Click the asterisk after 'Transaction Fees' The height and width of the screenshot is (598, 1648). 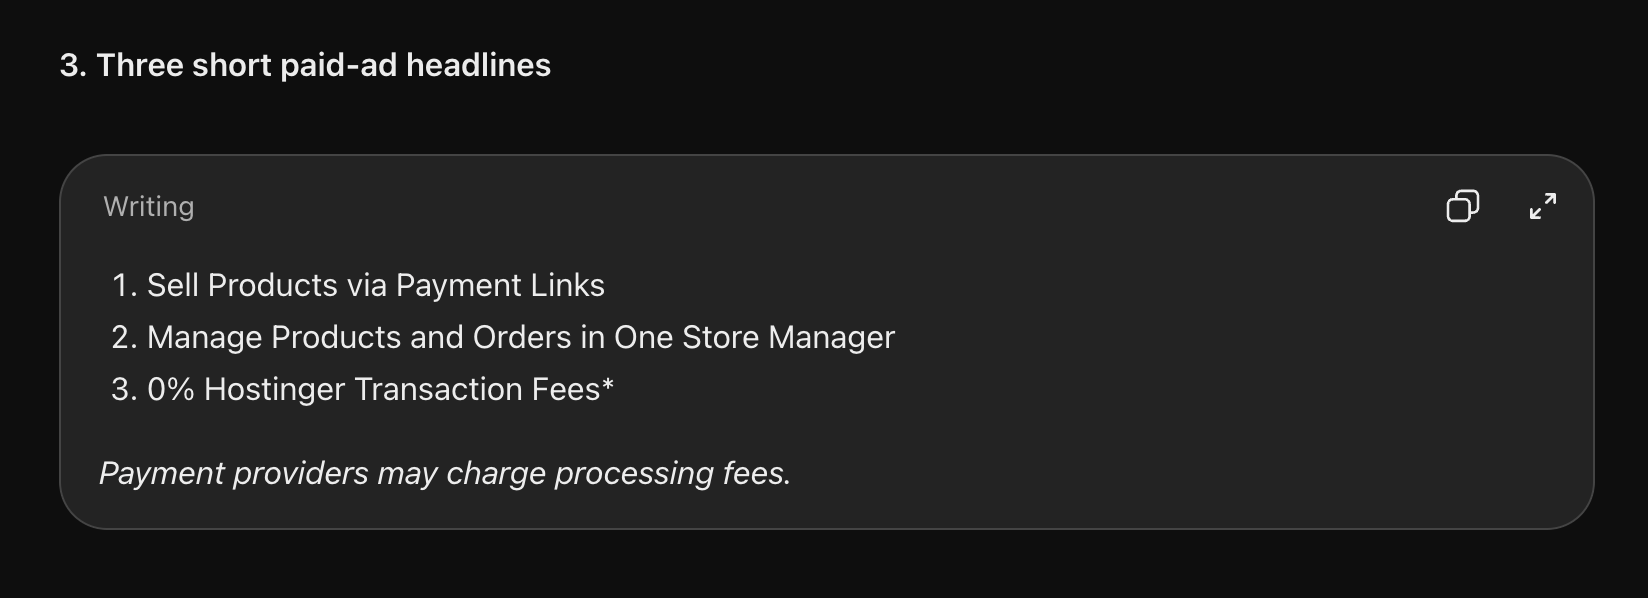[x=608, y=384]
